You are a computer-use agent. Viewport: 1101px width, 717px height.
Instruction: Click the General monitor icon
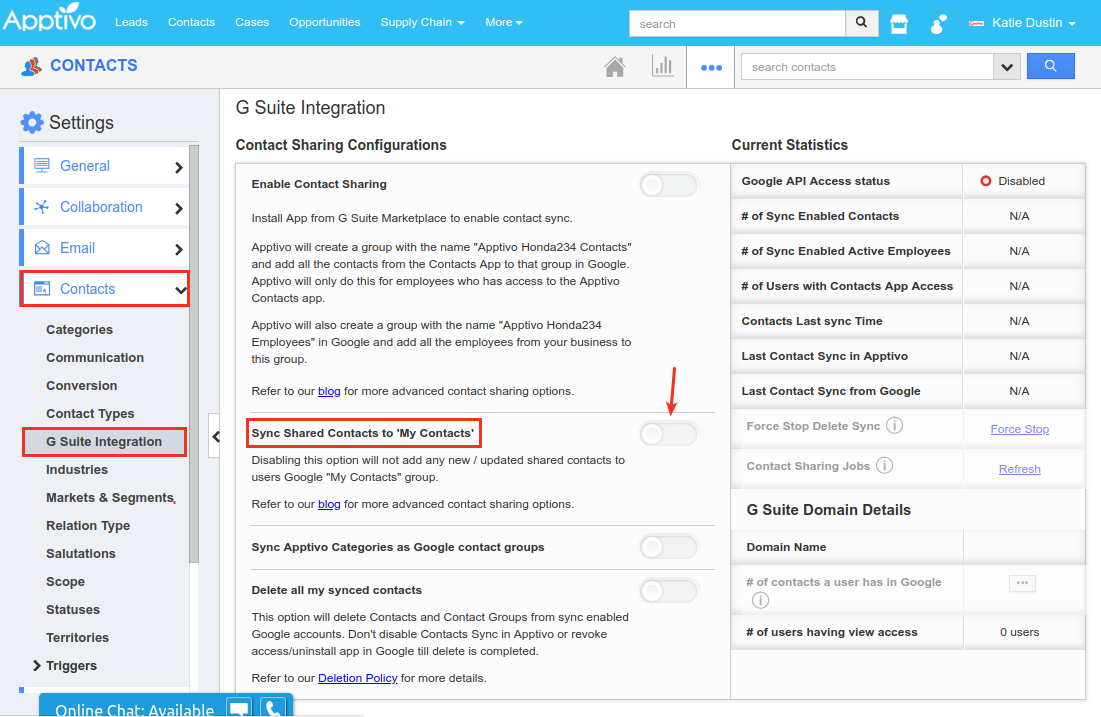(x=42, y=166)
